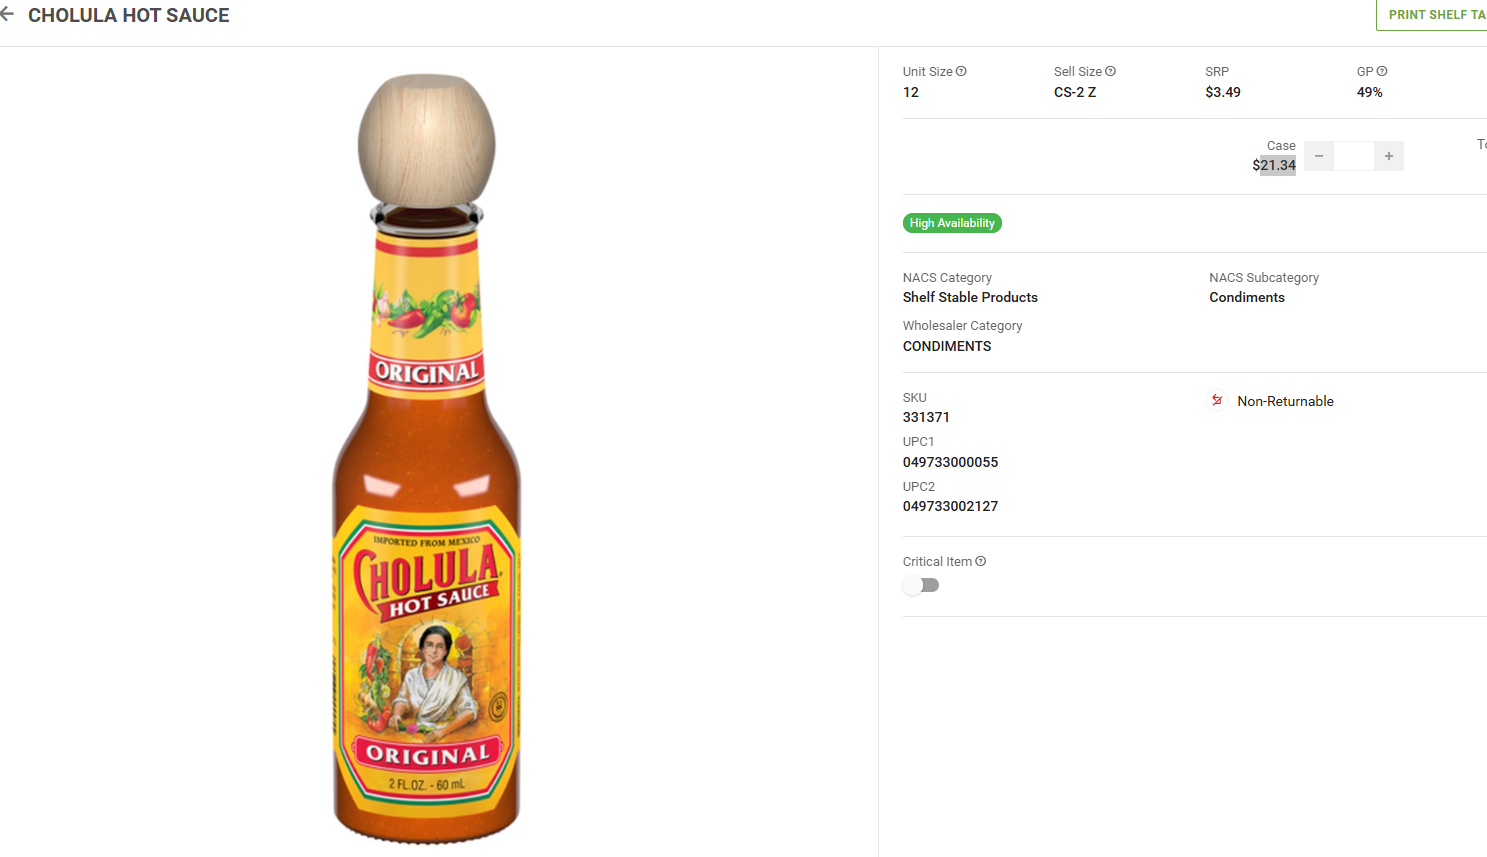Increase case quantity with plus button
The image size is (1487, 857).
tap(1389, 156)
